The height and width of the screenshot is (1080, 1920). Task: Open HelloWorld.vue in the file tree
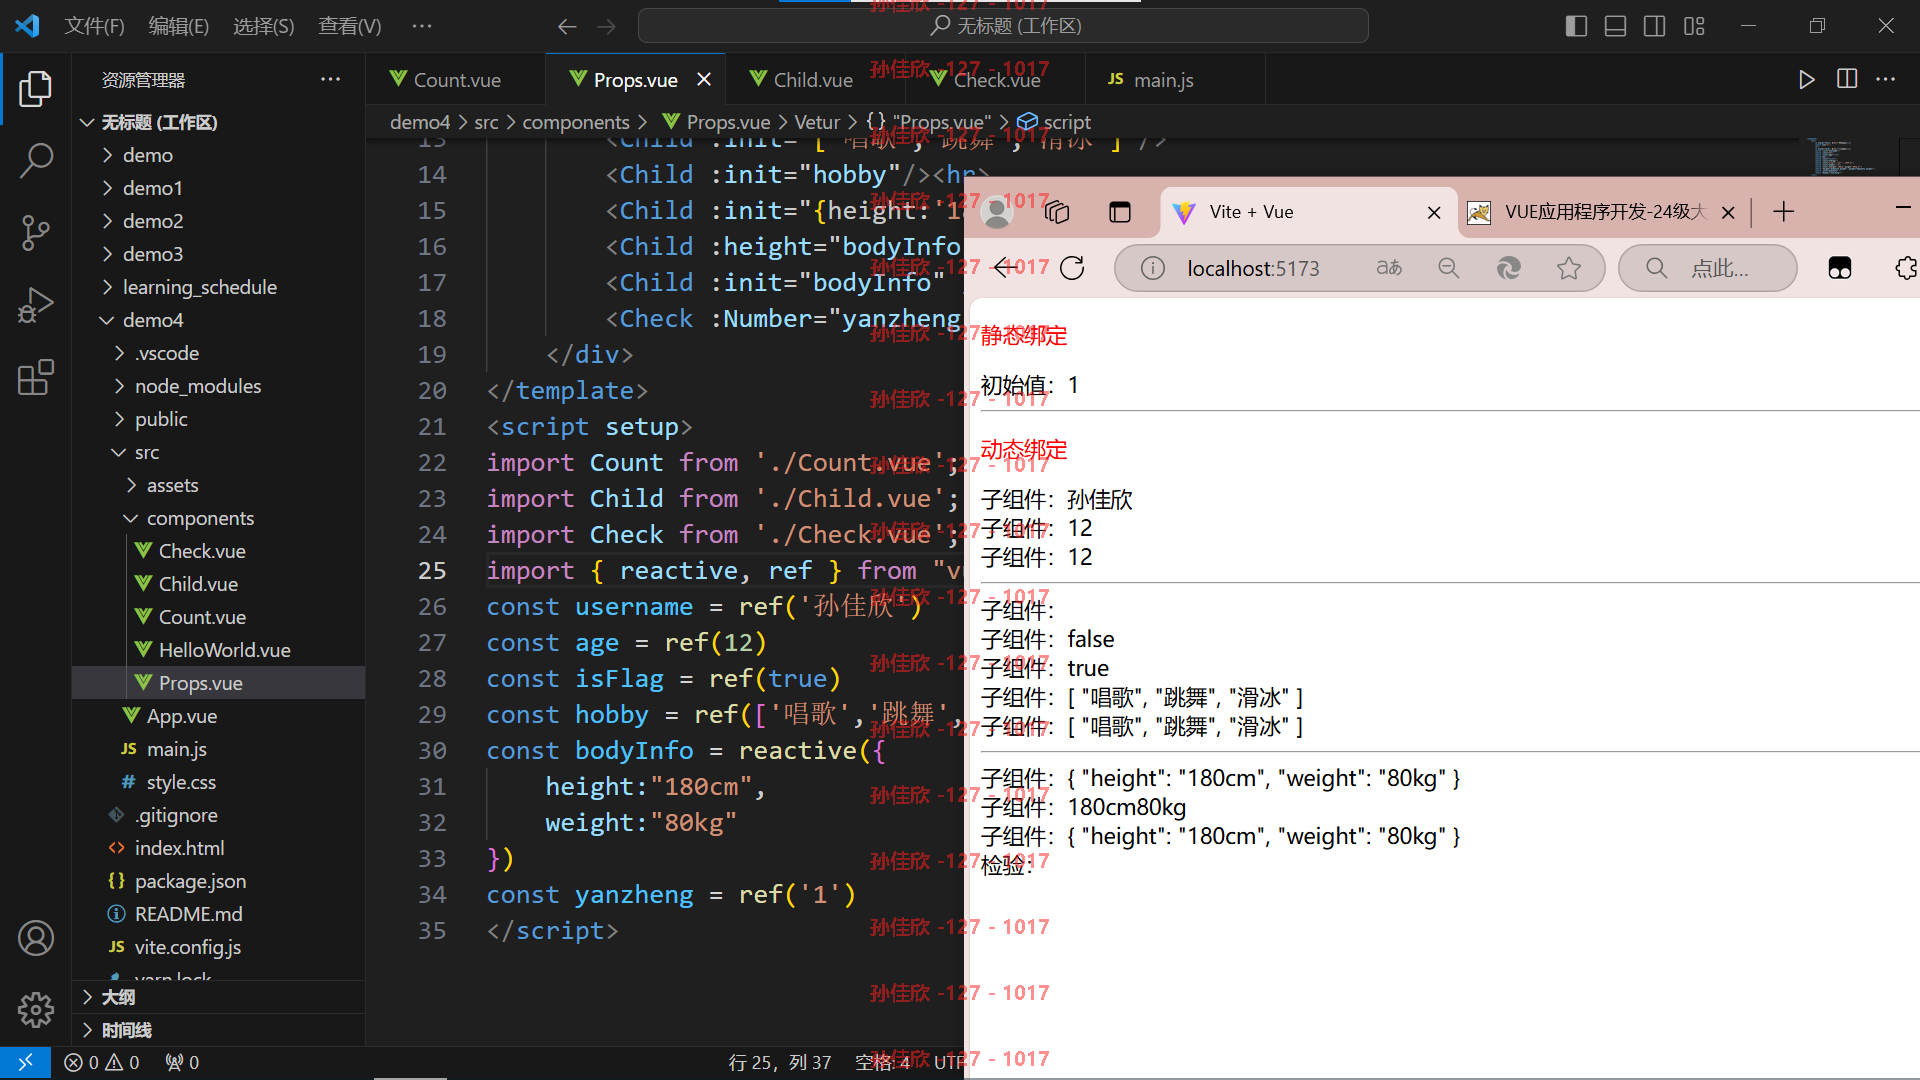point(224,650)
